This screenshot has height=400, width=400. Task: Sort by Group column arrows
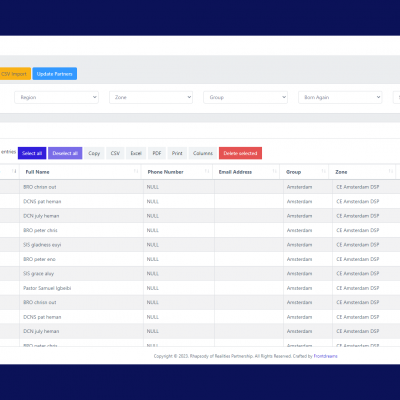323,171
